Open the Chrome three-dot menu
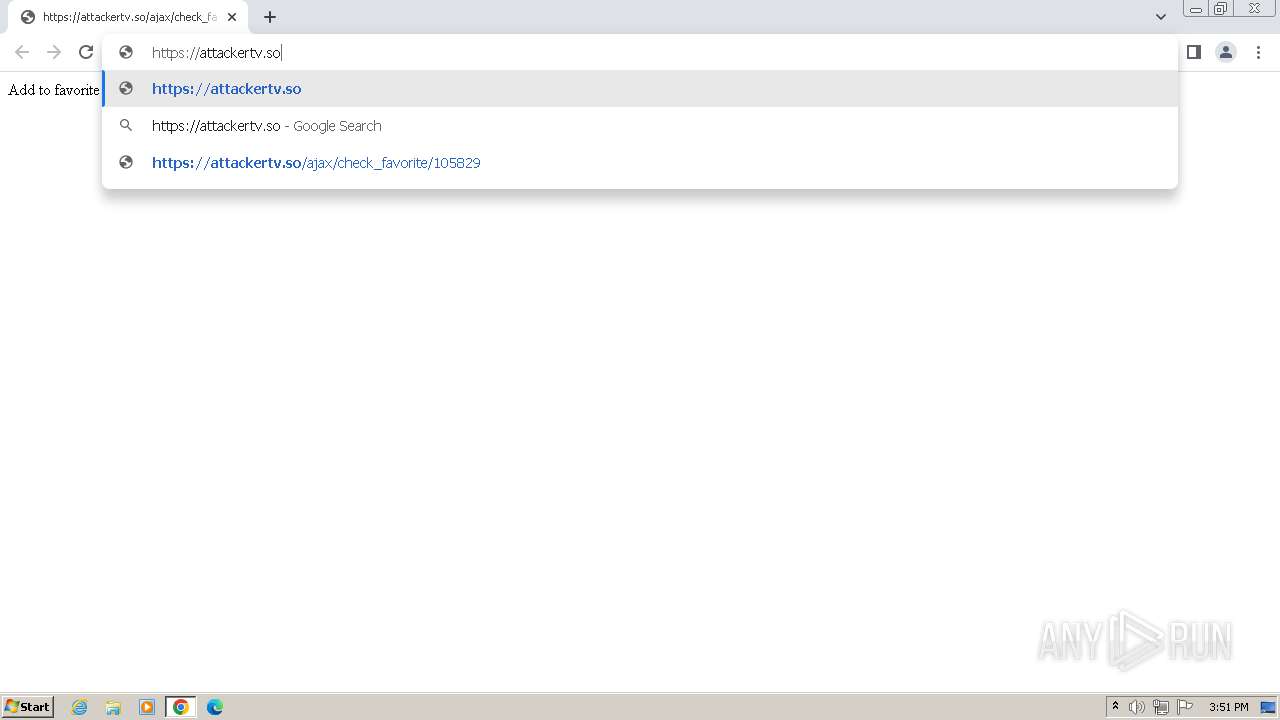The height and width of the screenshot is (720, 1280). [1259, 52]
